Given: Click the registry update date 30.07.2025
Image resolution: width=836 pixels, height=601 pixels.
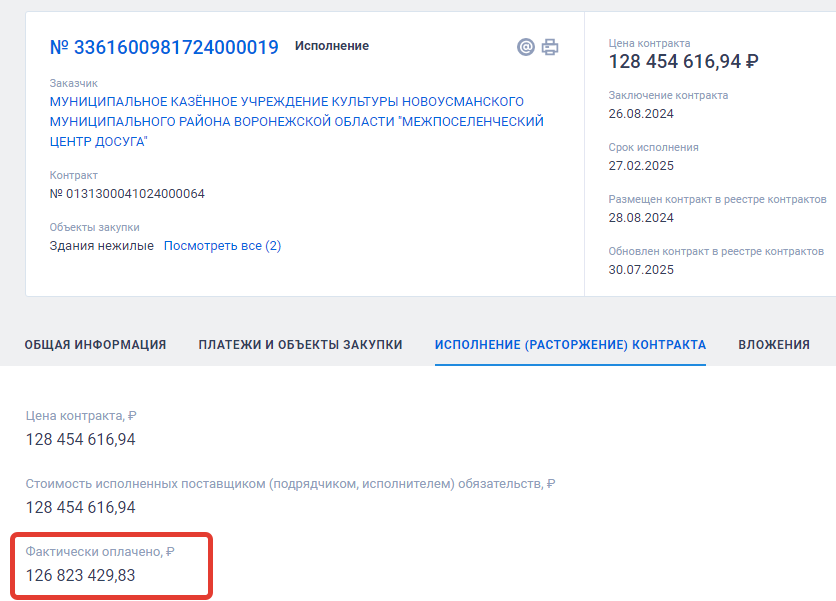Looking at the screenshot, I should (641, 270).
